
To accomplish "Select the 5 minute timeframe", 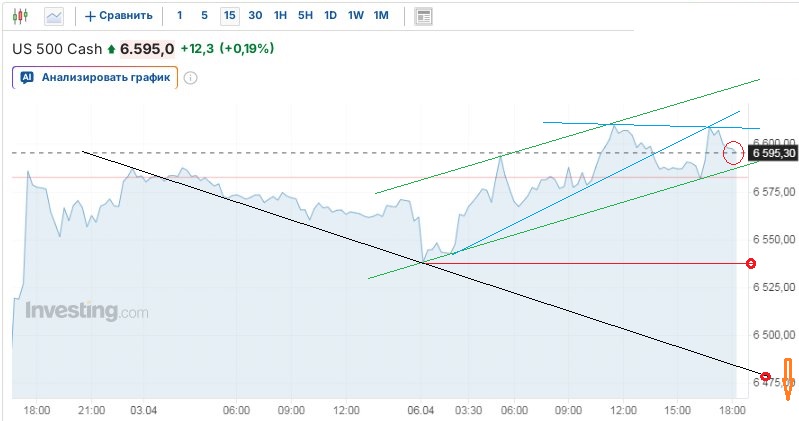I will (204, 16).
